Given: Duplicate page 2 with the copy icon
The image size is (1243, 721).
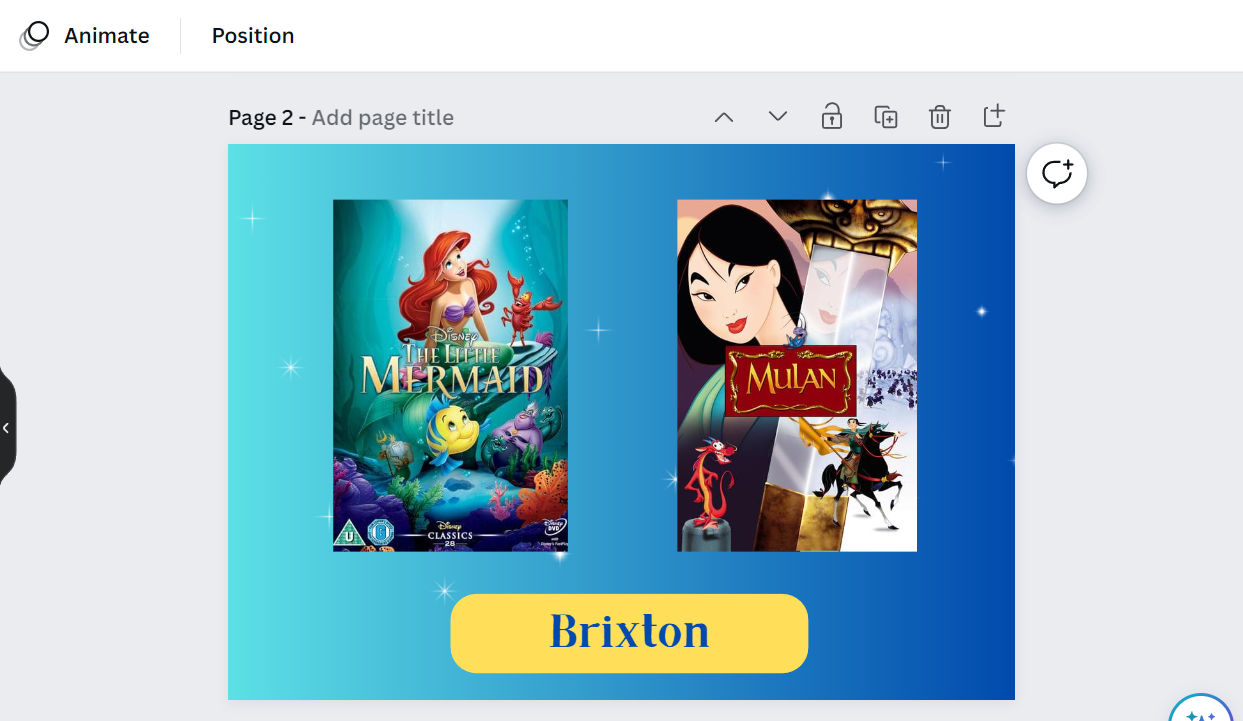Looking at the screenshot, I should [886, 117].
